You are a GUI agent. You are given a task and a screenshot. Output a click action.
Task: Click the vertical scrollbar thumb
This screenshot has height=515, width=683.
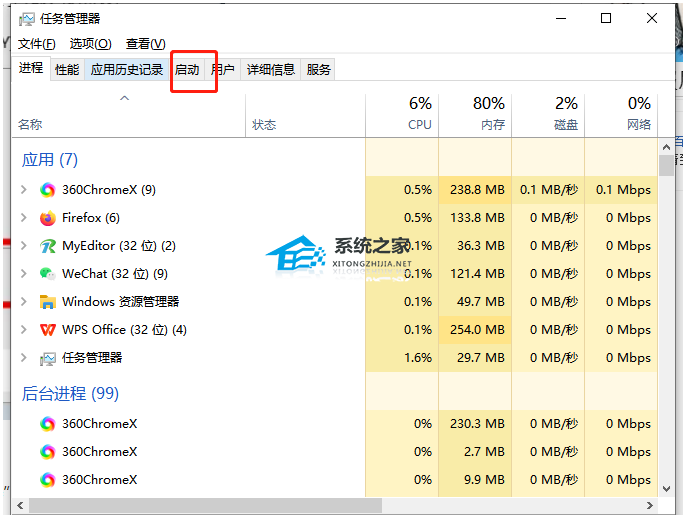(666, 166)
